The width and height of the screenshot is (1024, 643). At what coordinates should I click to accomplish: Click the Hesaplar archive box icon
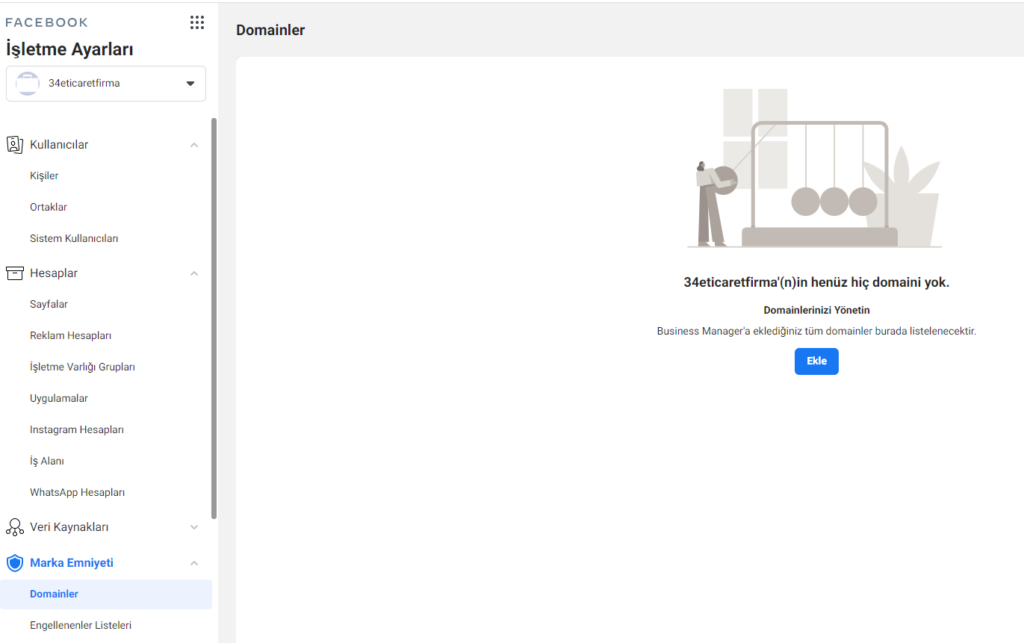(14, 273)
